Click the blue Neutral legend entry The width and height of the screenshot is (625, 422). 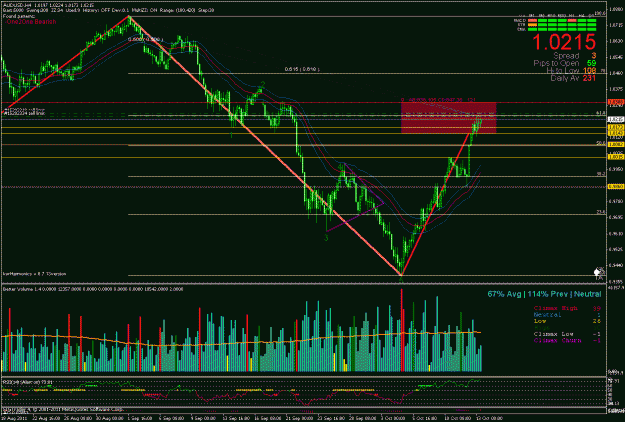pyautogui.click(x=547, y=314)
